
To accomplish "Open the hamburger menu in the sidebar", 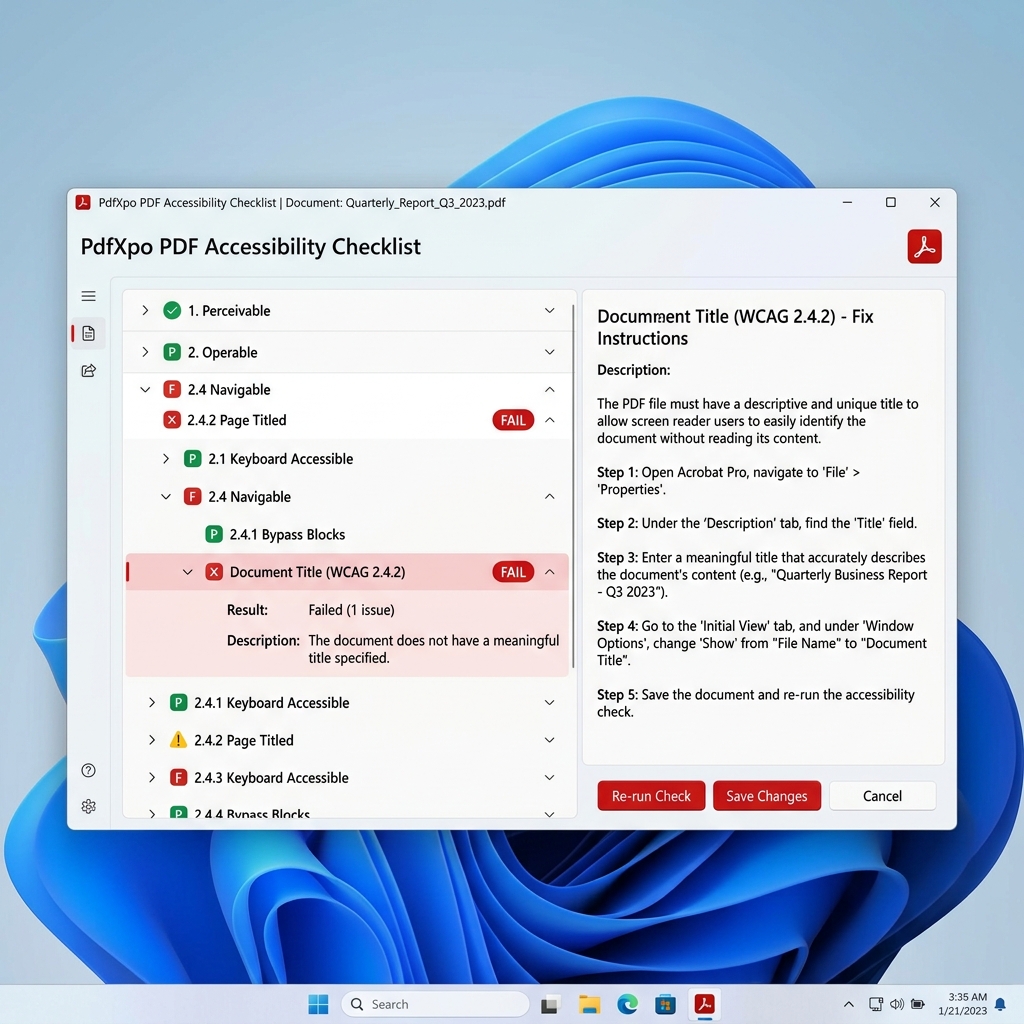I will [88, 296].
